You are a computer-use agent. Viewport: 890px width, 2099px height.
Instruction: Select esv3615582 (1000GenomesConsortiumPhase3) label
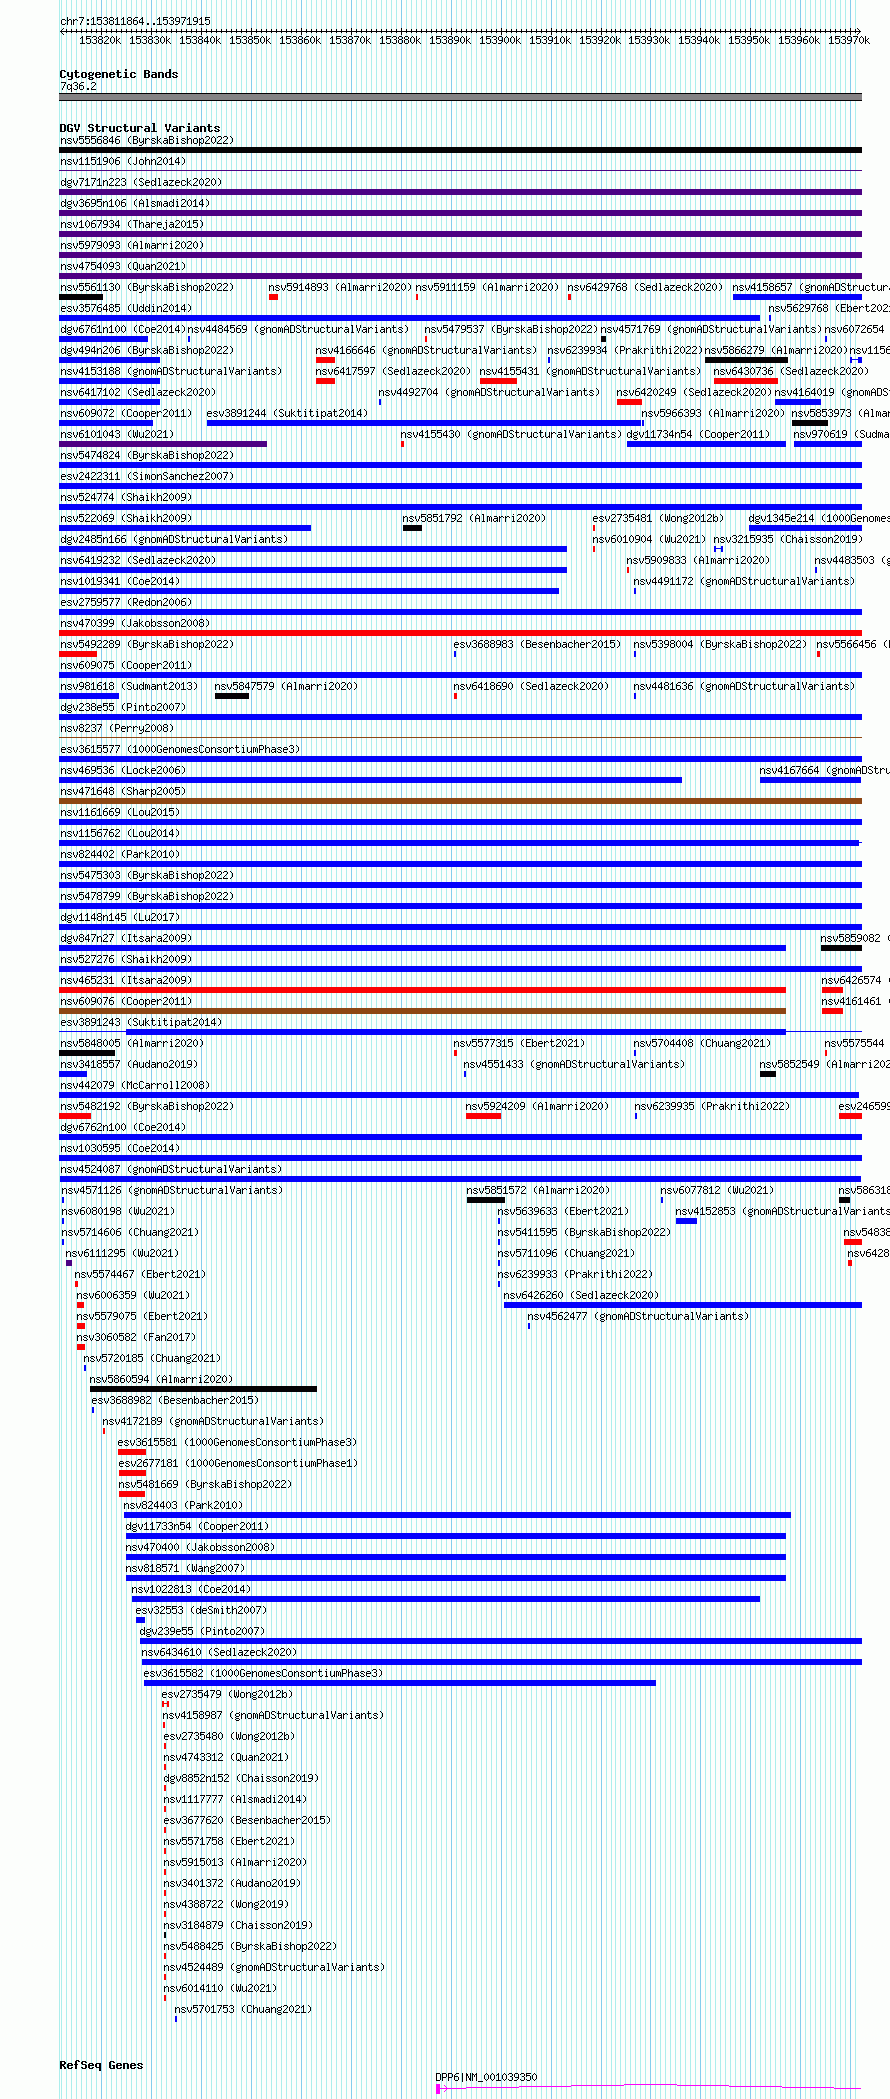click(263, 1673)
